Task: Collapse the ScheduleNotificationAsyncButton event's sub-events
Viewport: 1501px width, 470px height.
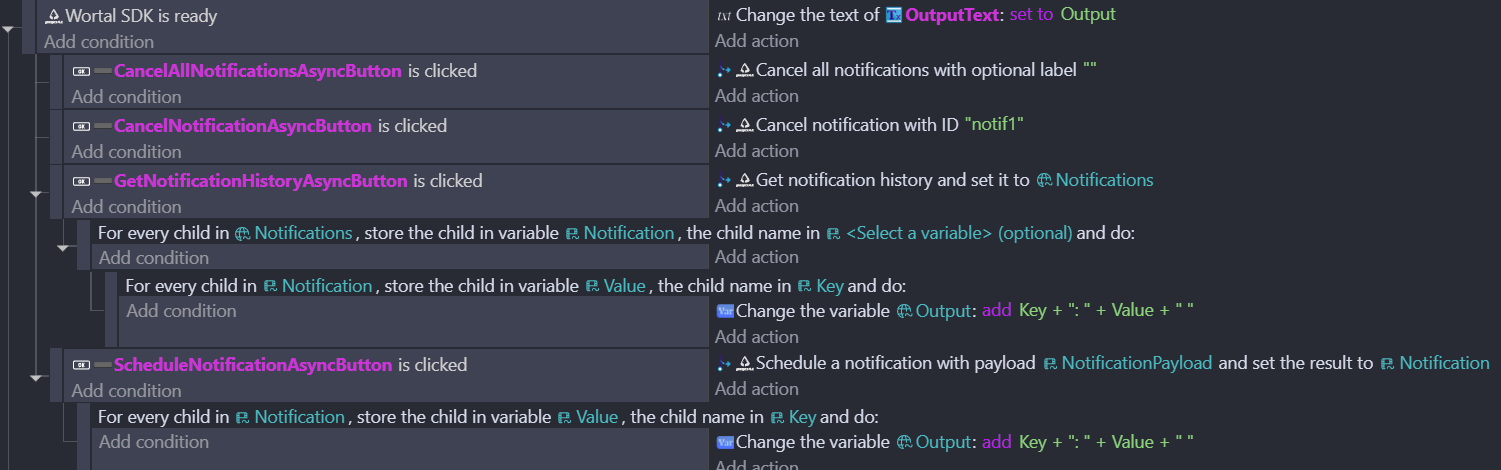Action: [x=38, y=378]
